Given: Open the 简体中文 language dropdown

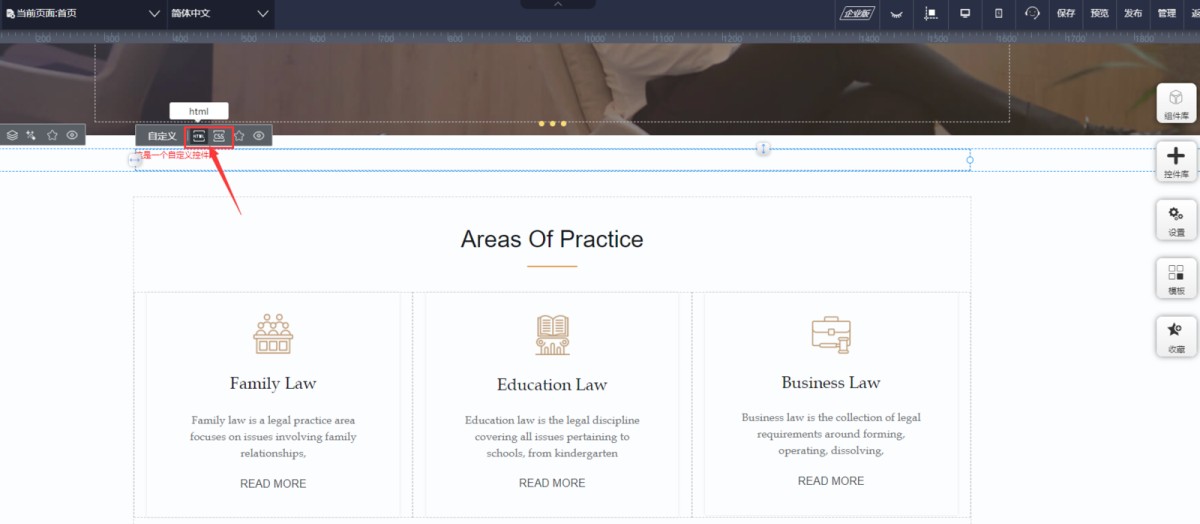Looking at the screenshot, I should (219, 13).
